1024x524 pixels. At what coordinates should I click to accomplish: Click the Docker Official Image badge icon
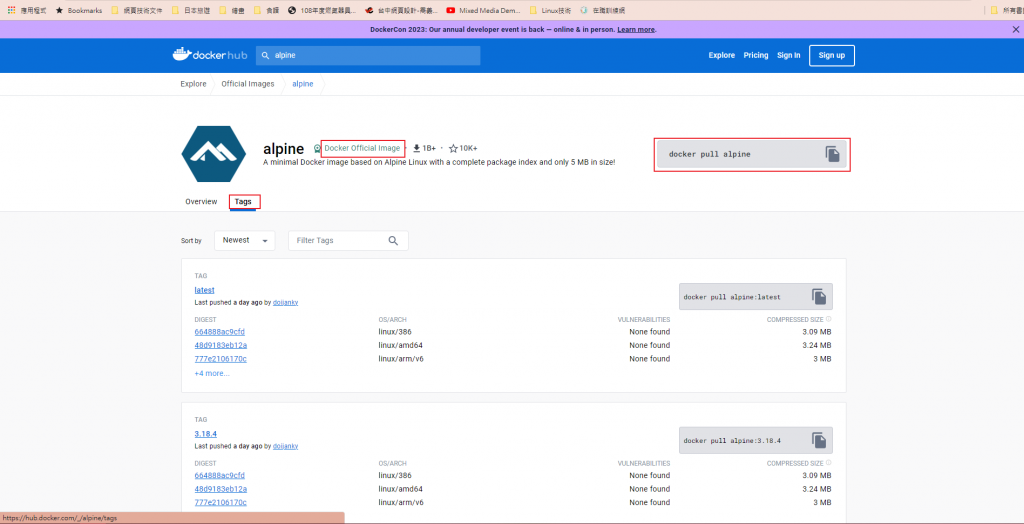317,148
